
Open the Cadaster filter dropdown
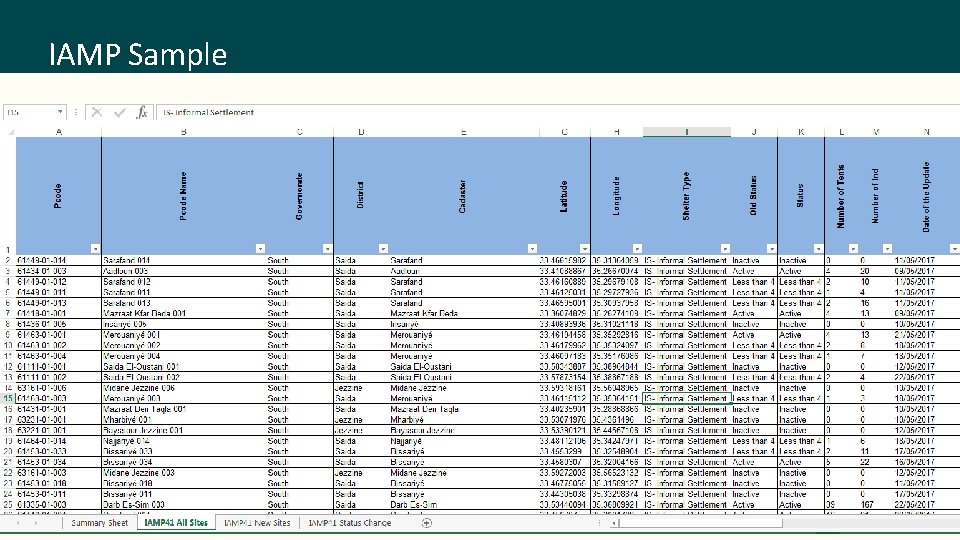point(532,249)
